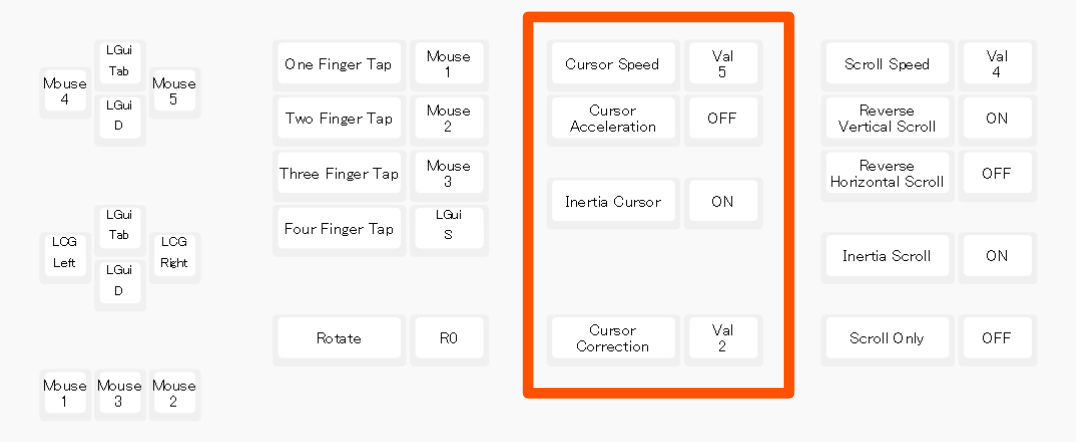Select the Rotate R0 value
The width and height of the screenshot is (1076, 442).
tap(448, 338)
